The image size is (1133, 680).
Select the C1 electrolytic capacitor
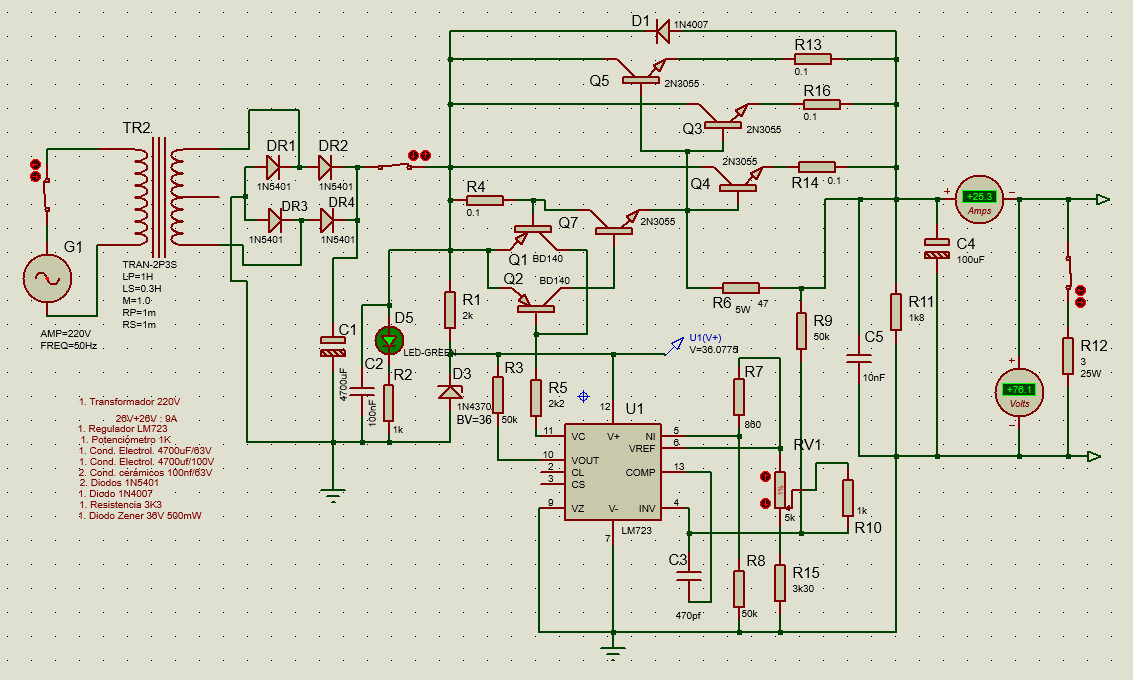331,347
